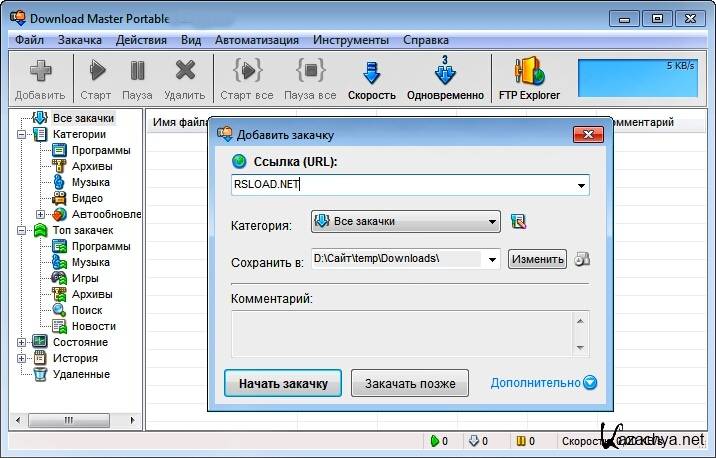Open the Автоматизация menu
The height and width of the screenshot is (458, 716).
pos(256,40)
